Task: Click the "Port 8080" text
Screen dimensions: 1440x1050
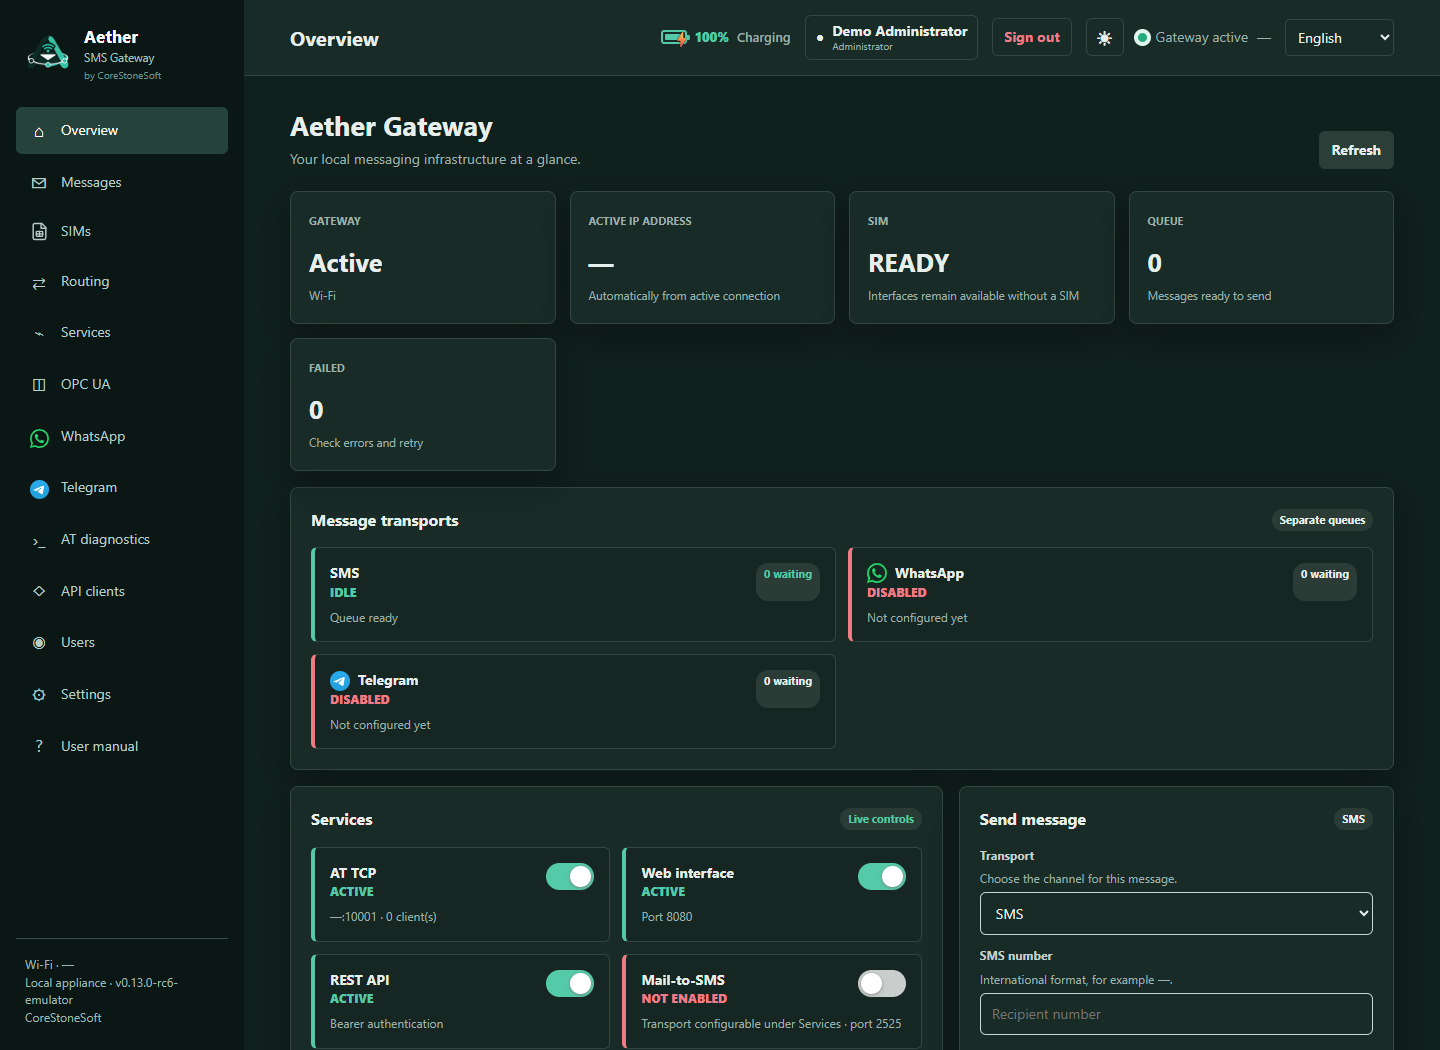Action: (x=667, y=917)
